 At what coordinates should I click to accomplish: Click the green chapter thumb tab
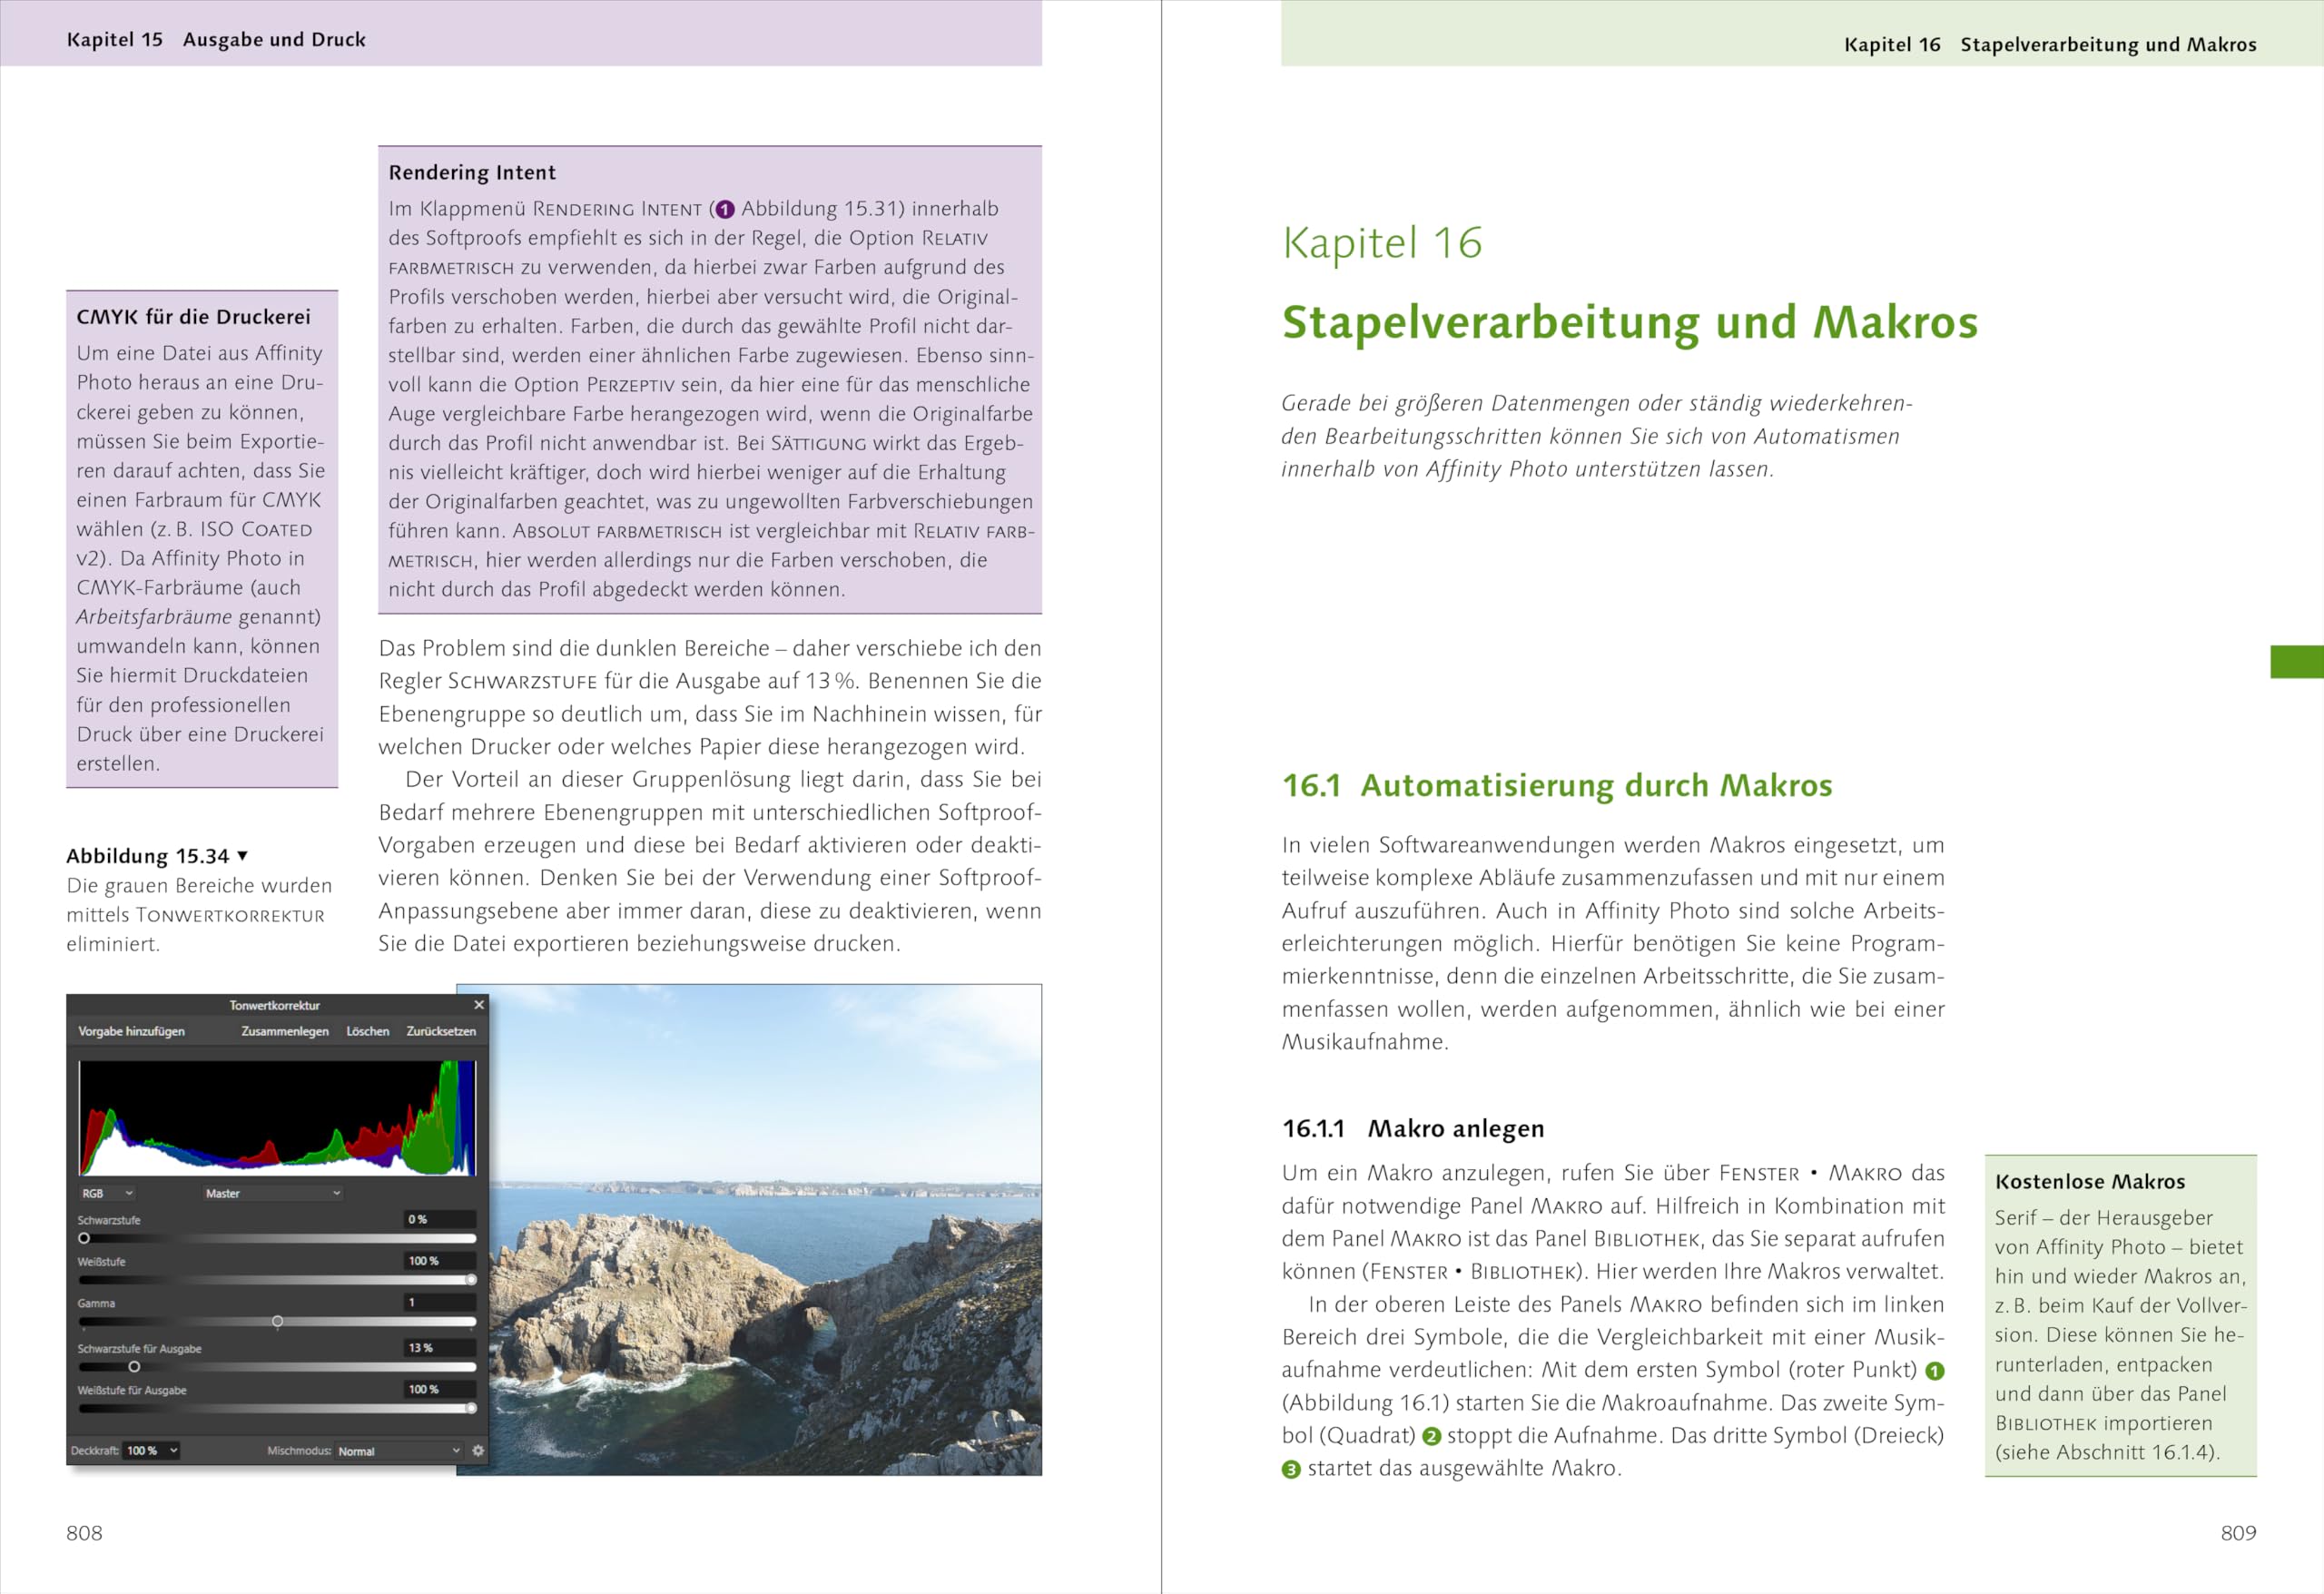pos(2297,662)
